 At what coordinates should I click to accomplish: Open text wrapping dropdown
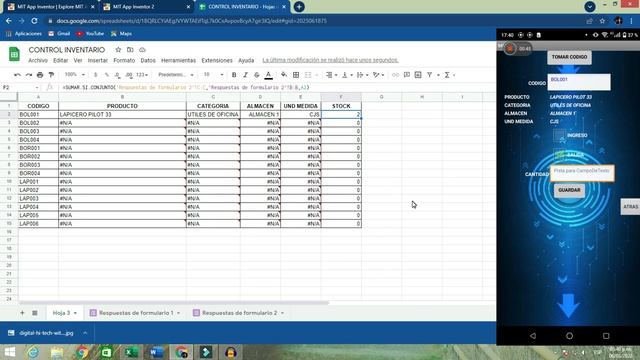tap(362, 75)
